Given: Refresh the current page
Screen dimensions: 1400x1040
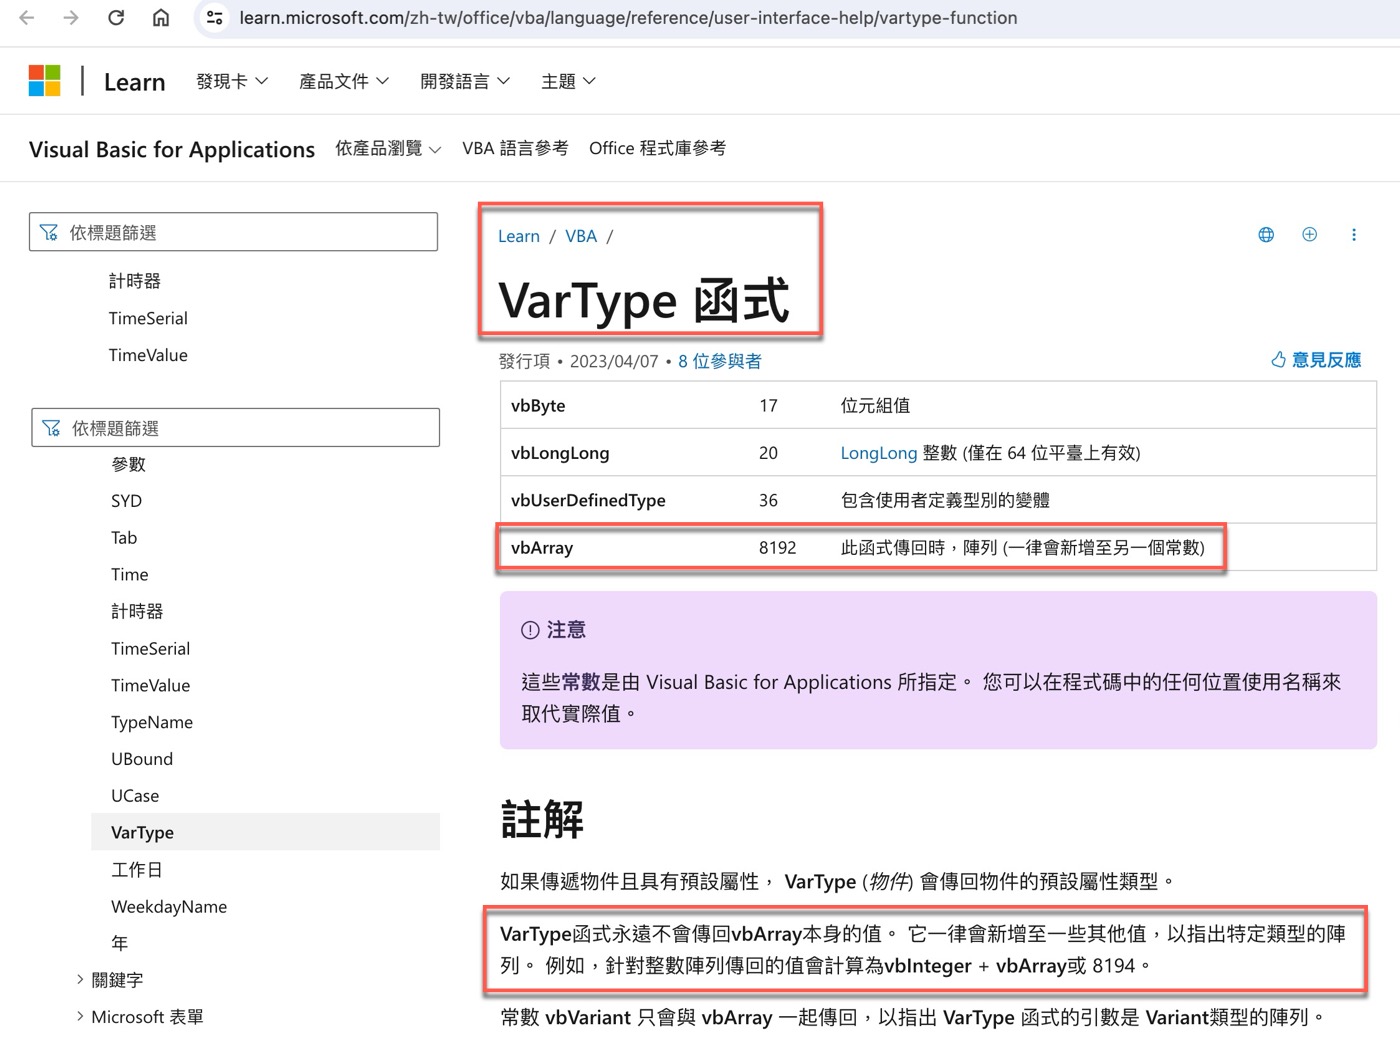Looking at the screenshot, I should [115, 17].
